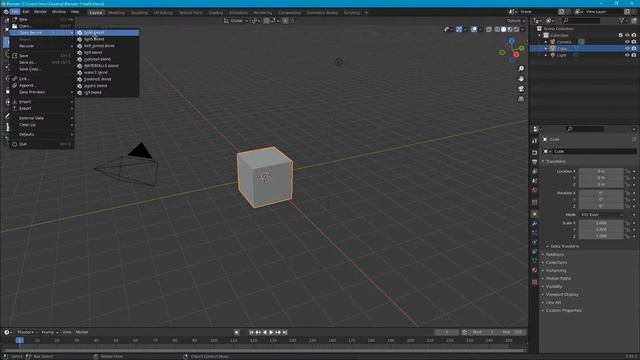
Task: Open the Tool properties tab
Action: click(535, 140)
